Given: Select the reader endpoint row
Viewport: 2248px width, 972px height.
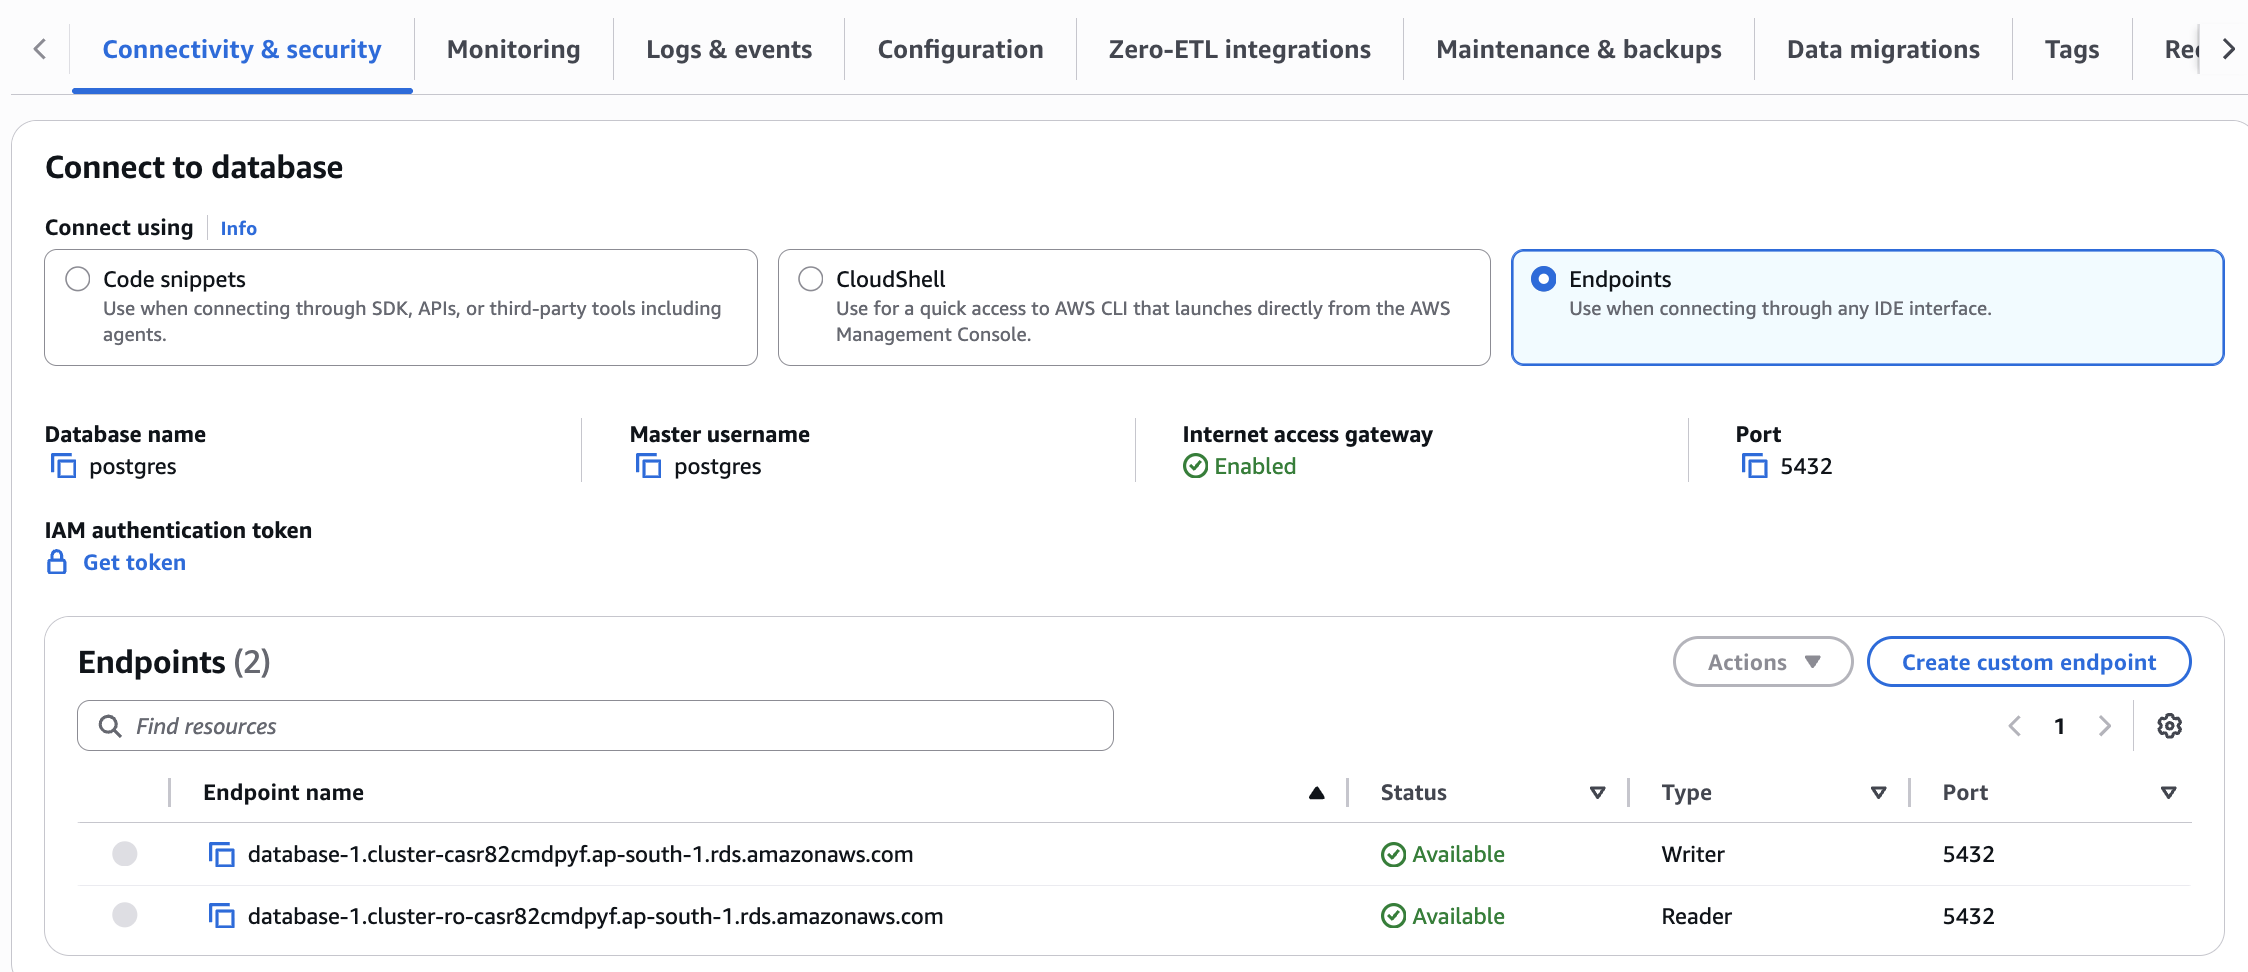Looking at the screenshot, I should click(x=124, y=915).
